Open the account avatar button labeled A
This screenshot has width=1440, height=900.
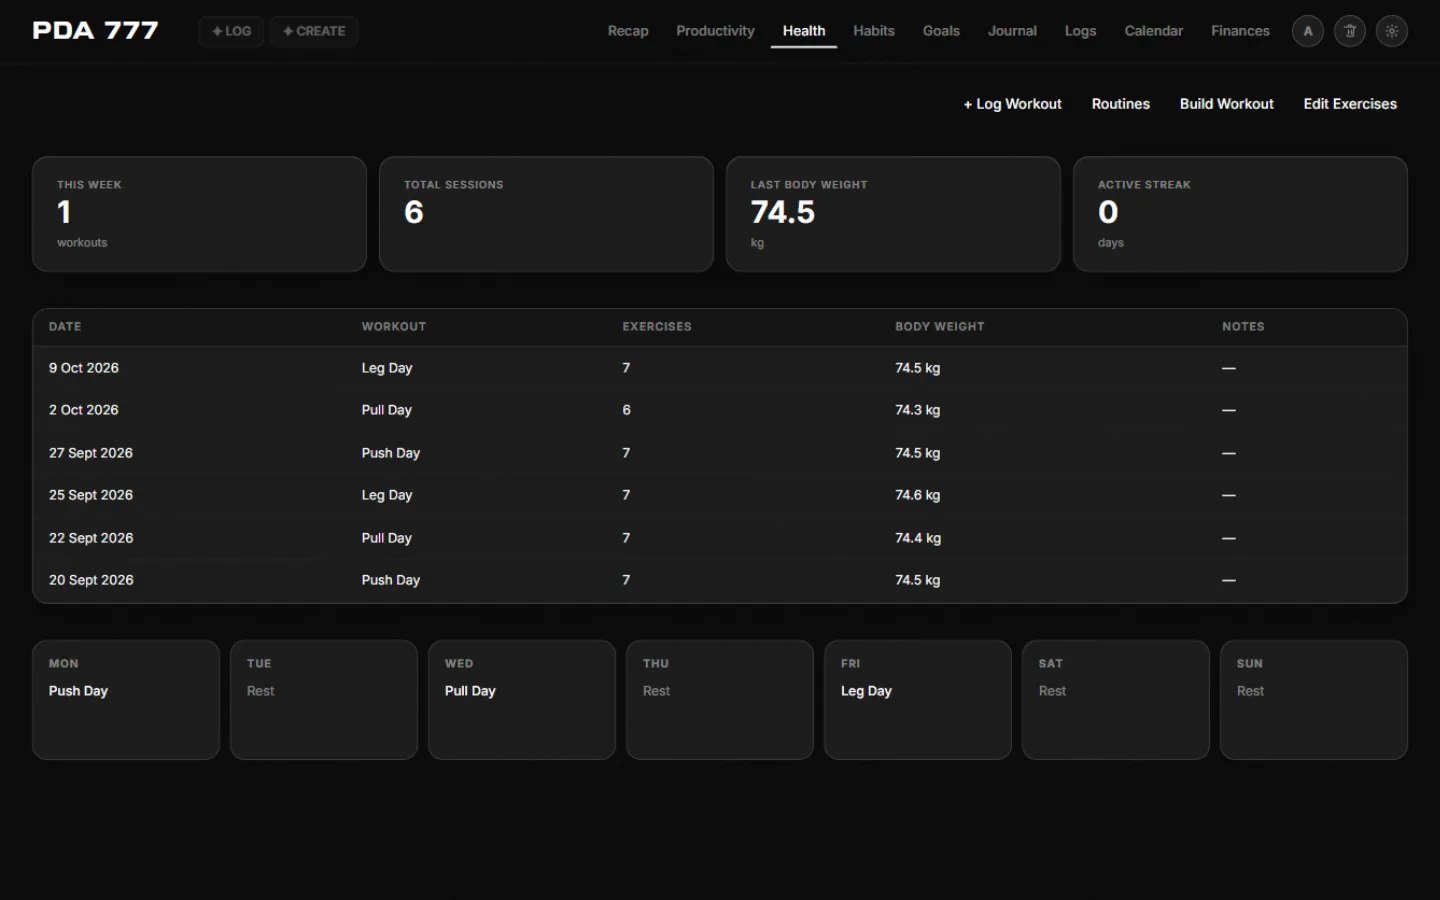click(x=1307, y=31)
